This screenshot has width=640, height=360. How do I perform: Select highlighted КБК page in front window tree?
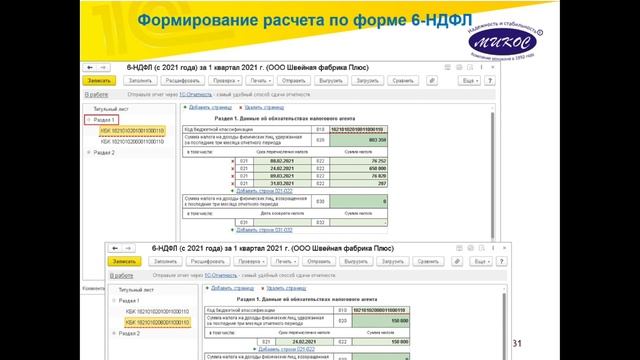point(157,322)
